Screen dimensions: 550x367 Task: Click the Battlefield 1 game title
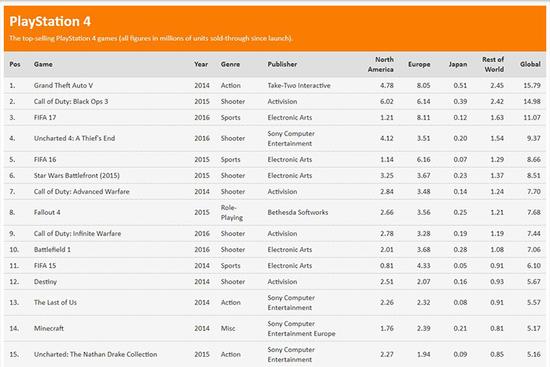point(52,249)
